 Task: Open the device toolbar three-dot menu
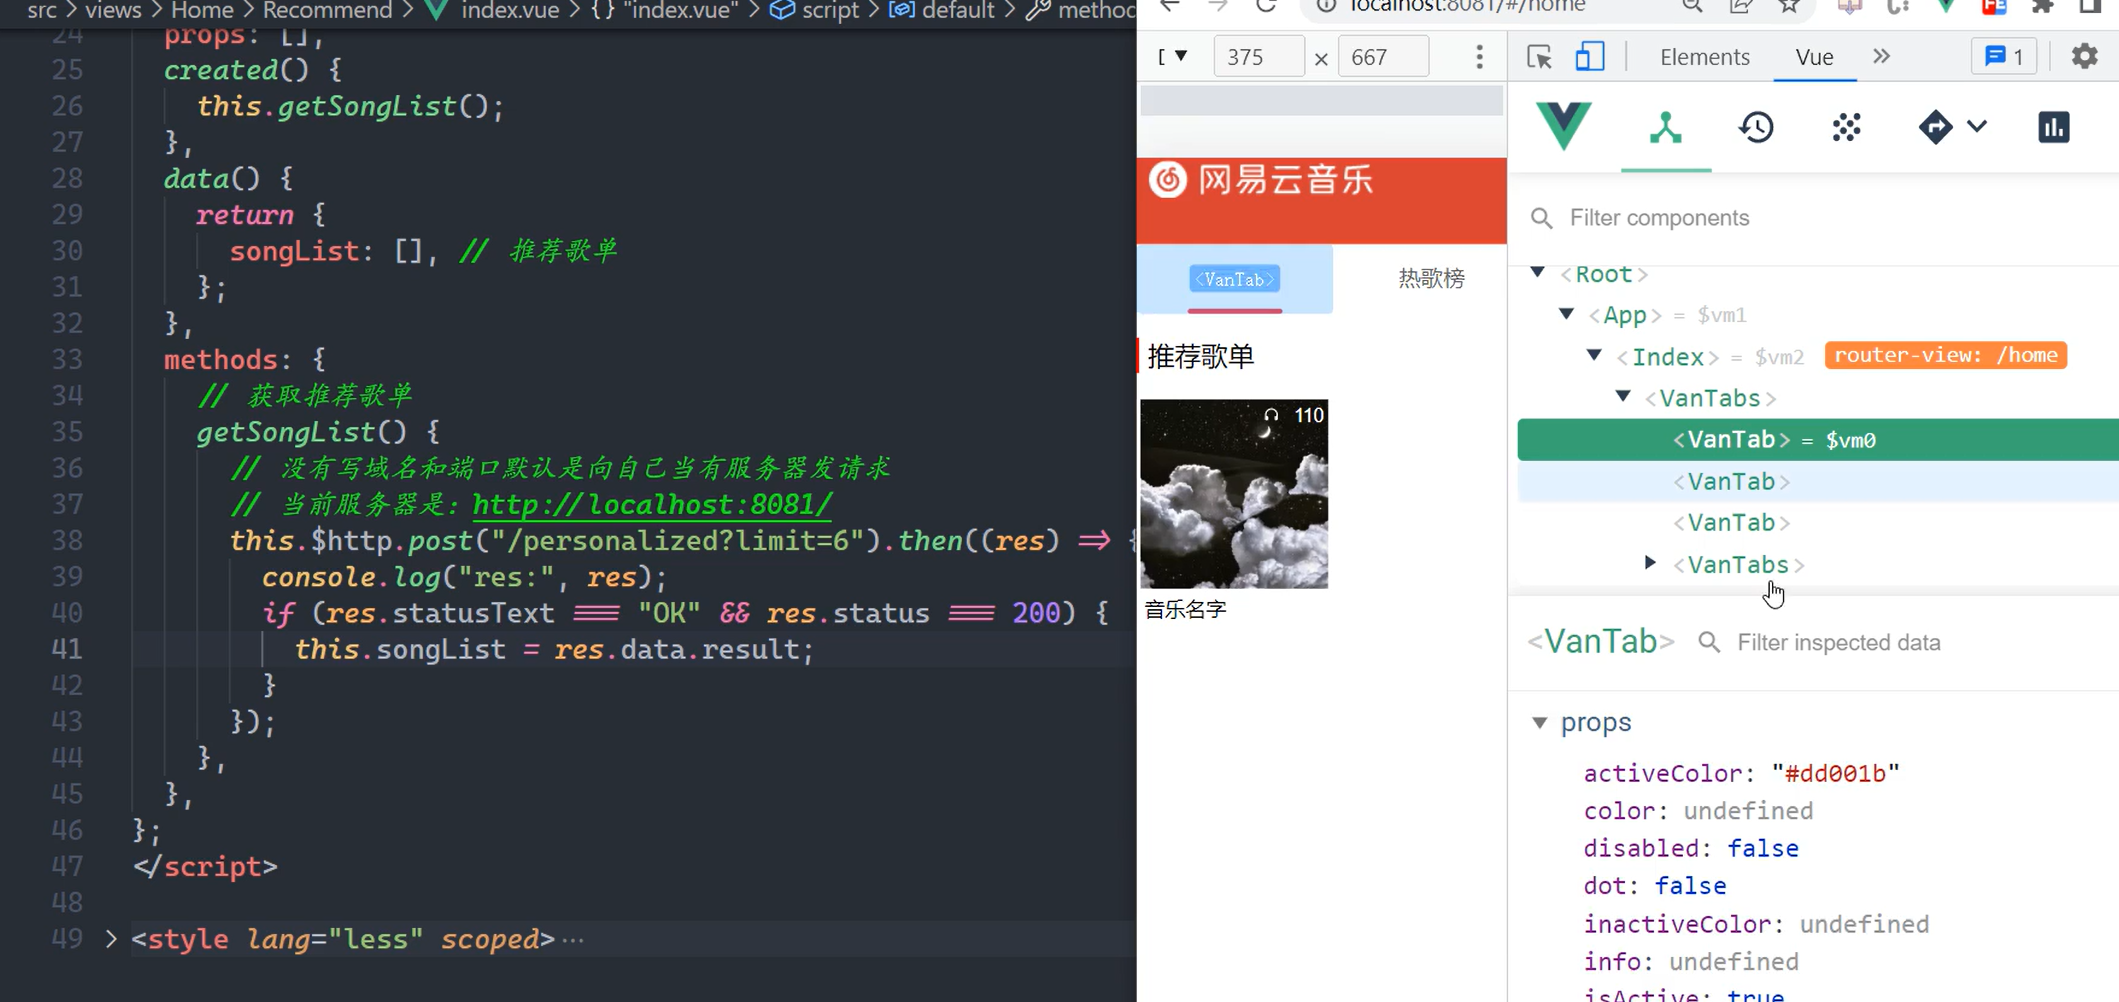pyautogui.click(x=1479, y=56)
